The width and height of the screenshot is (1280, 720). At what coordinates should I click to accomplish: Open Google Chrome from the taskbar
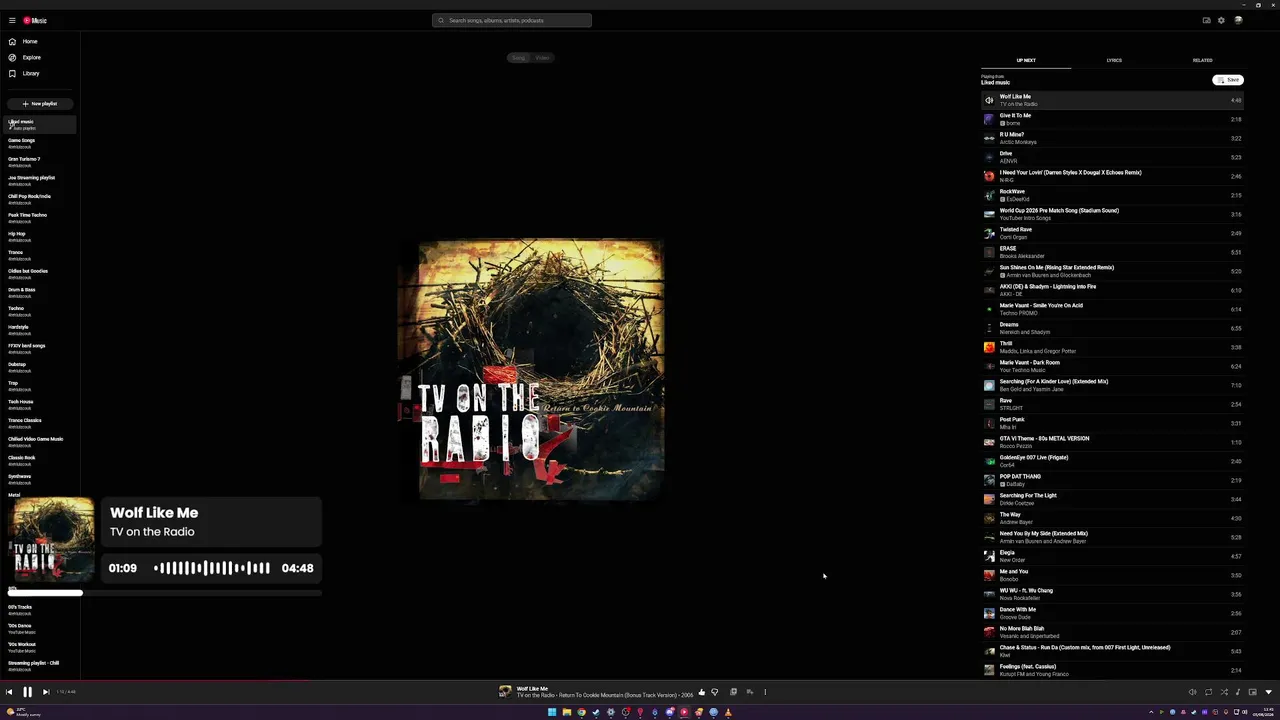coord(581,712)
